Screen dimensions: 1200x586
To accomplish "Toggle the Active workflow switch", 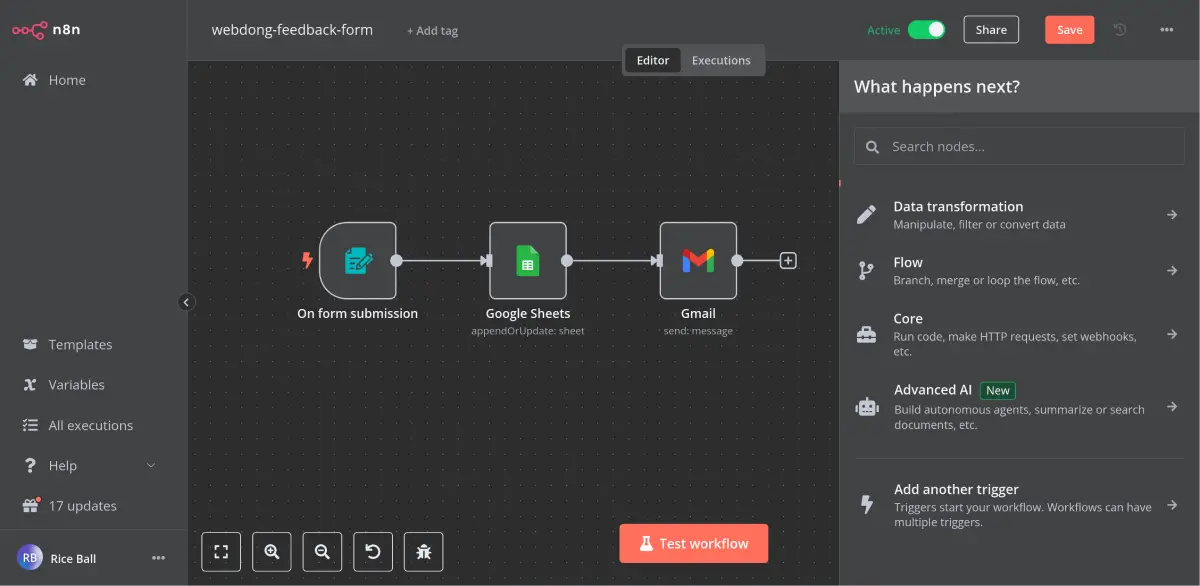I will (x=926, y=30).
